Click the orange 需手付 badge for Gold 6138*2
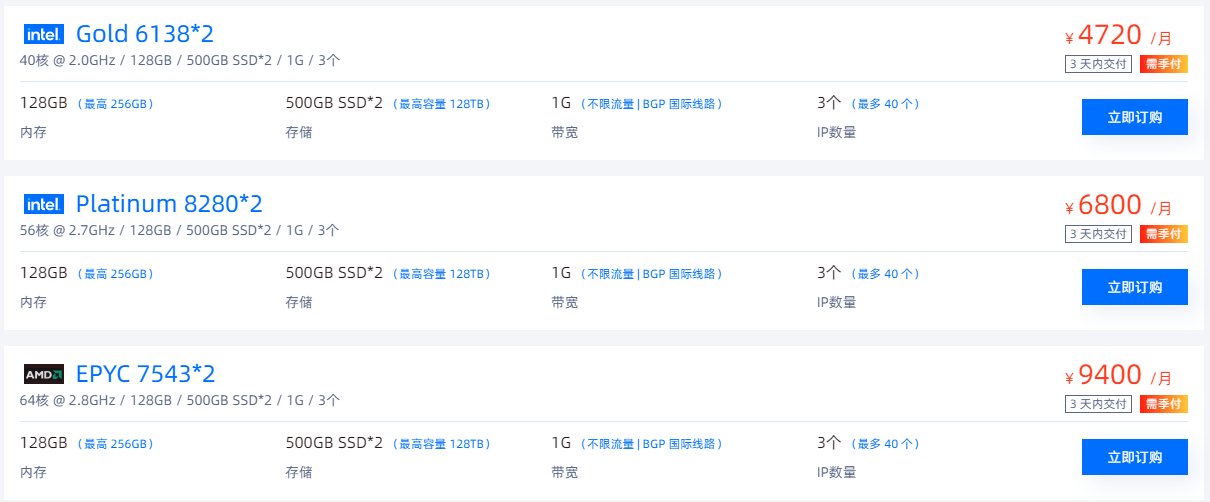The height and width of the screenshot is (502, 1210). pyautogui.click(x=1163, y=64)
